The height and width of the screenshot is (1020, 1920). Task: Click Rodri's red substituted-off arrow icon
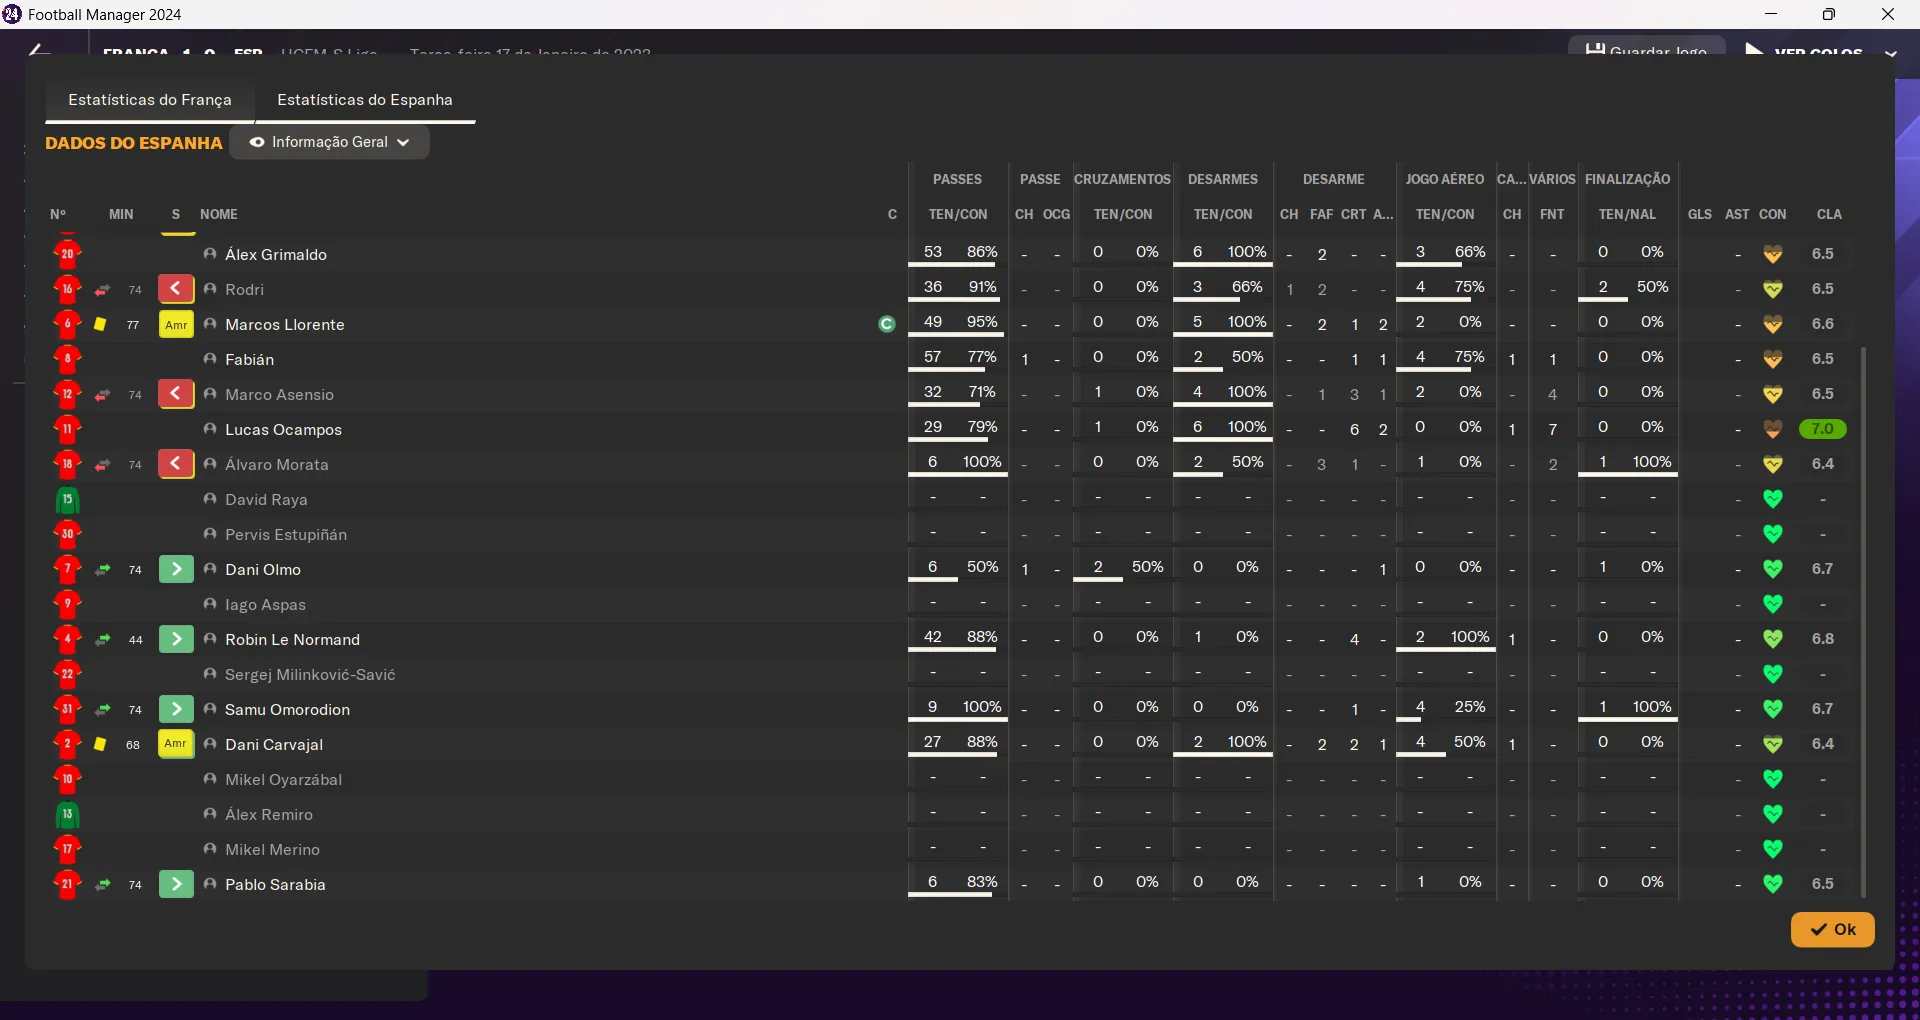[176, 289]
